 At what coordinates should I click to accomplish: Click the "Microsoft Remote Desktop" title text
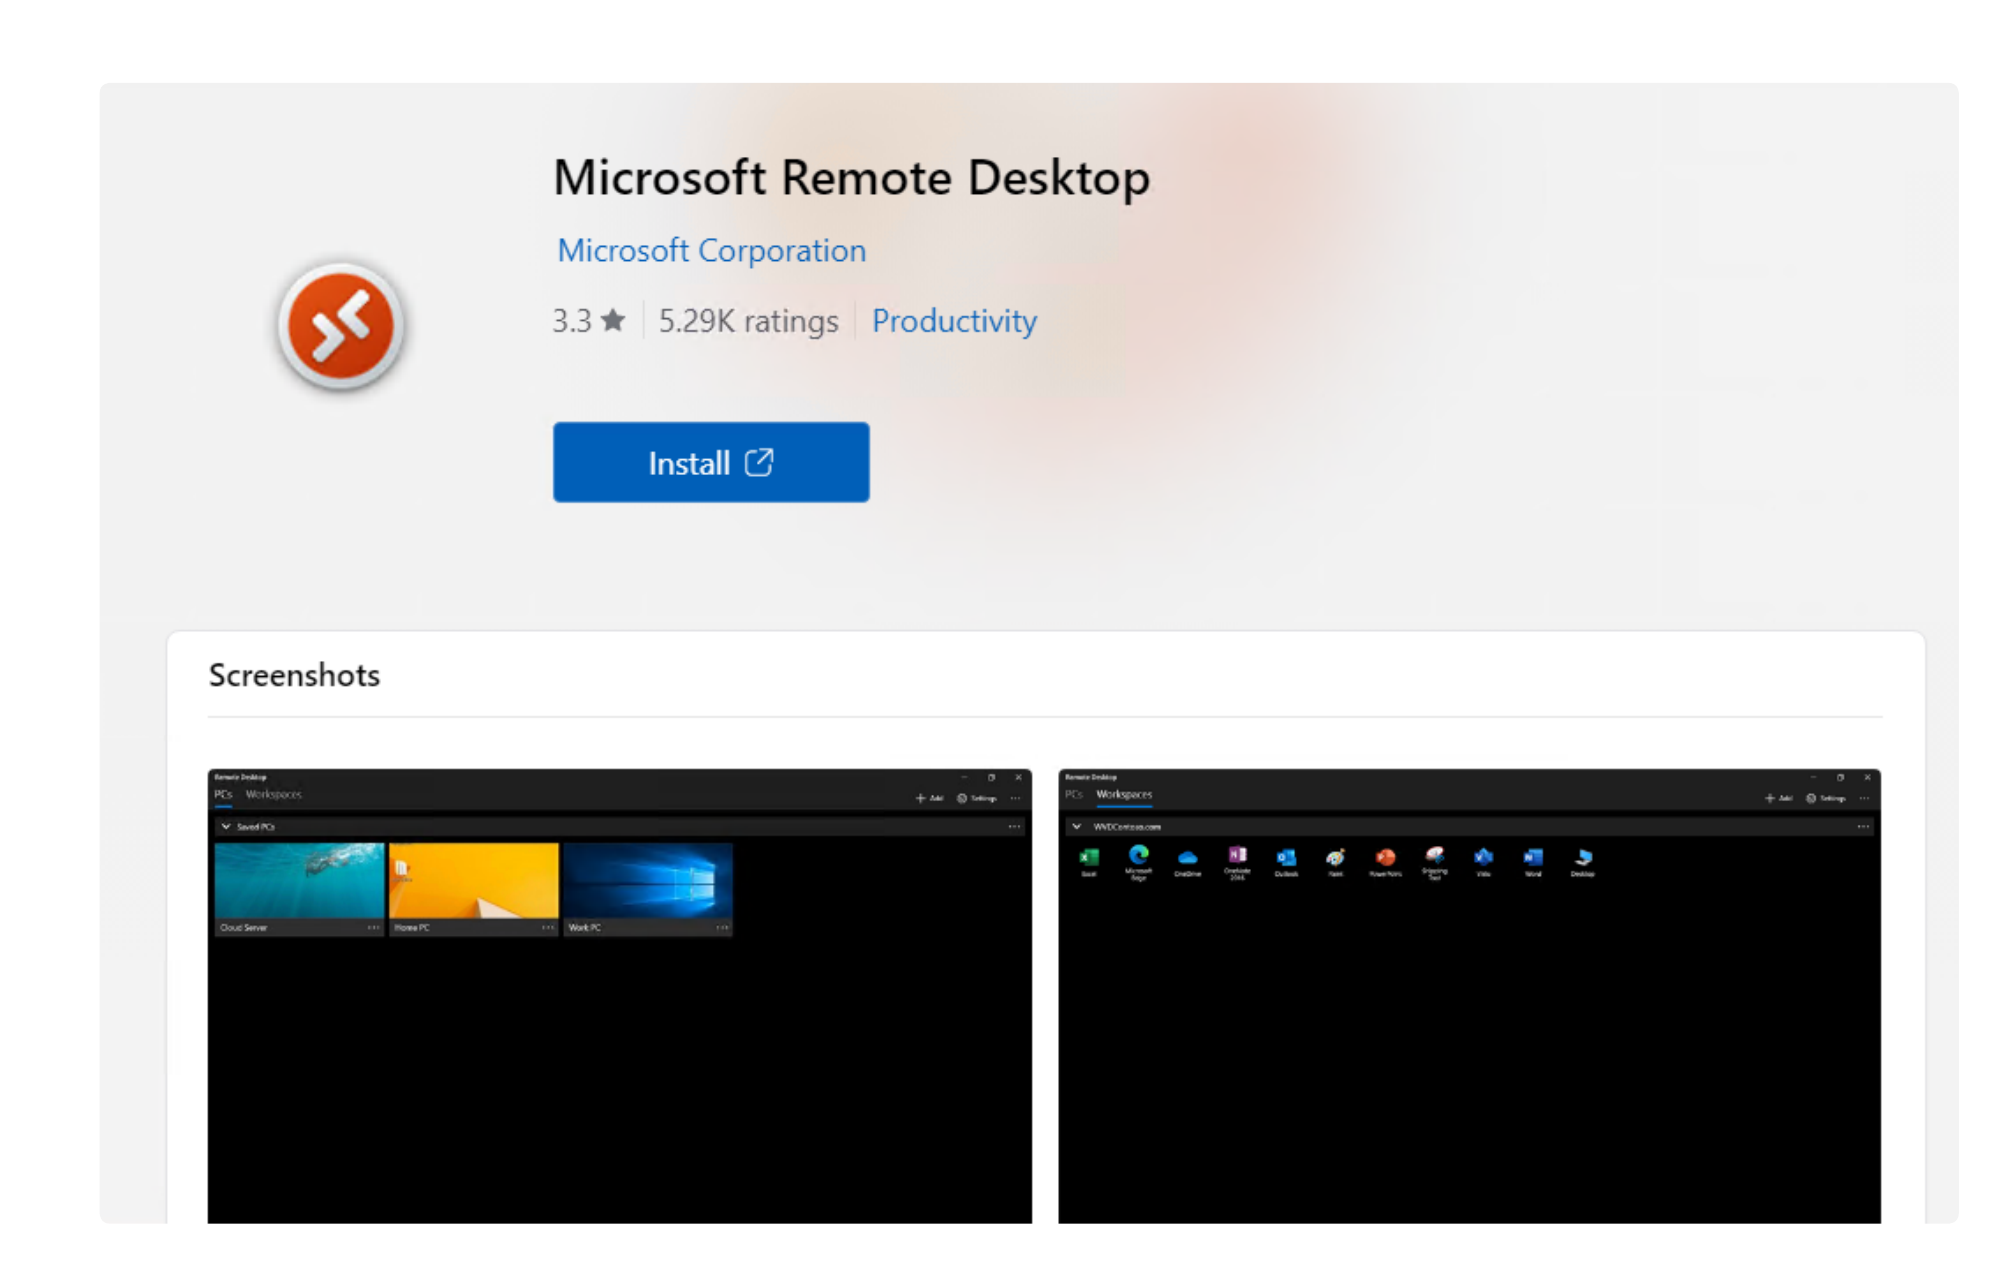(851, 178)
